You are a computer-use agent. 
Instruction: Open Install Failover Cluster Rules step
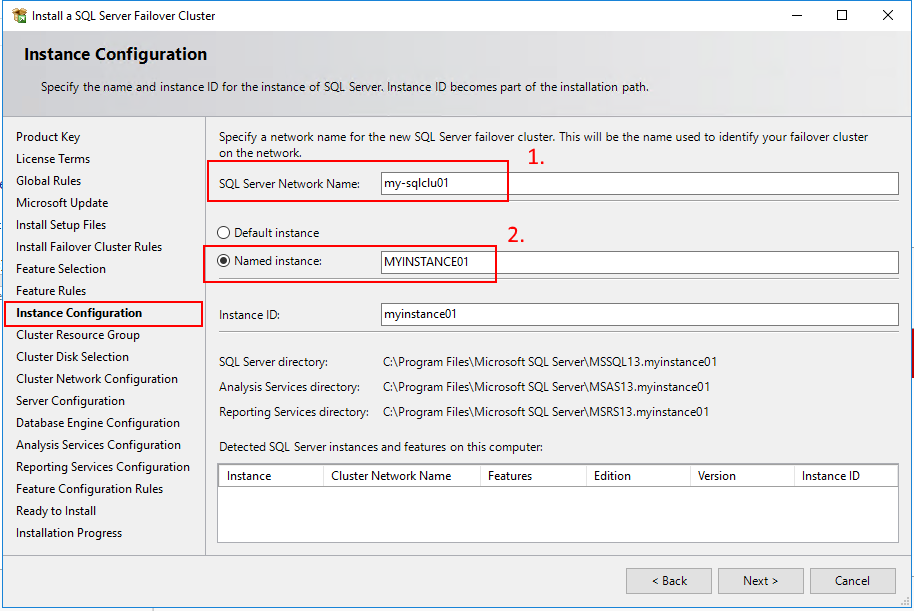point(89,247)
